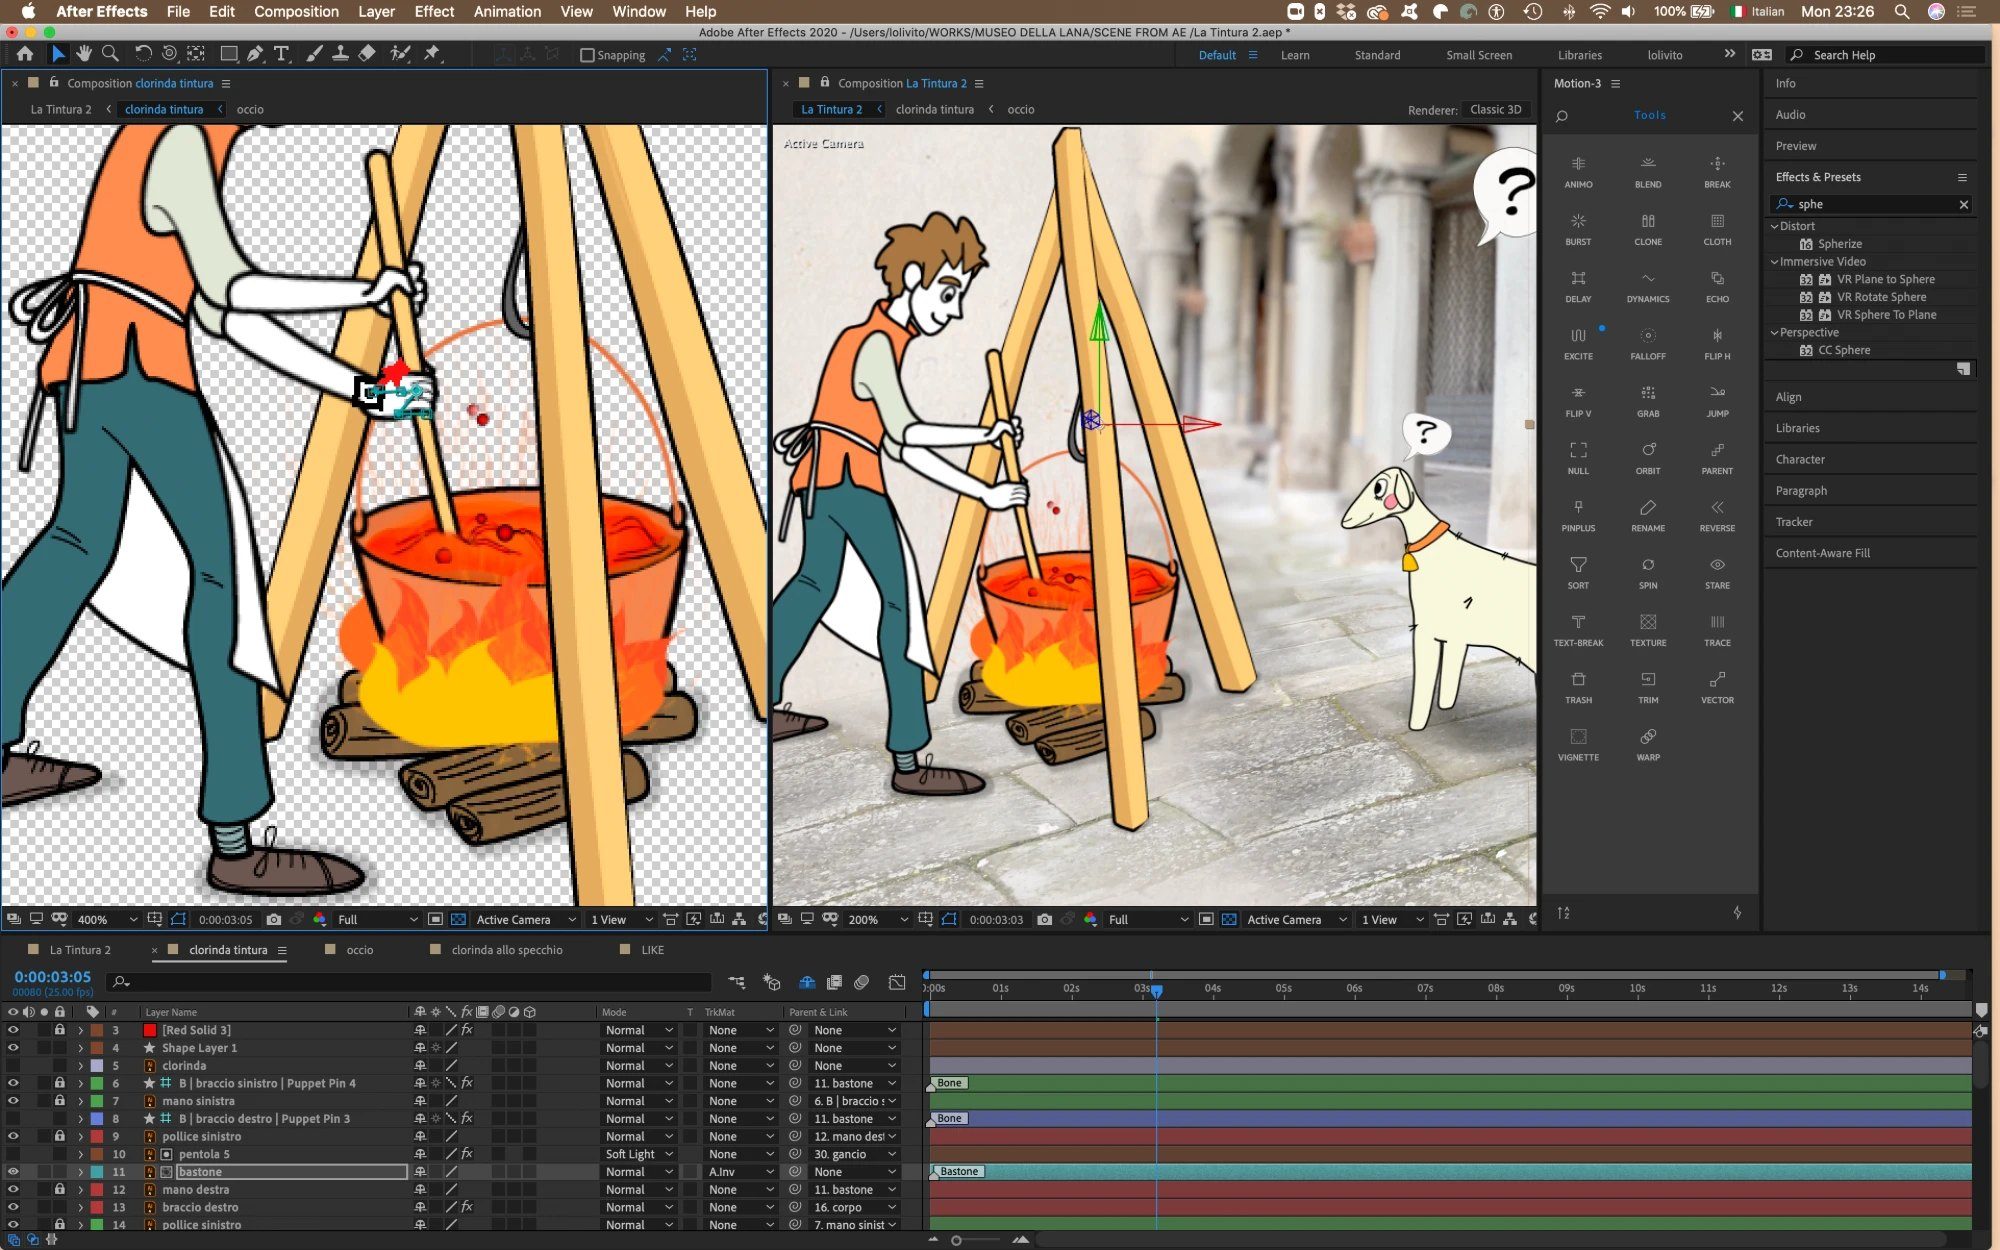Switch to clorinda allo specchio timeline tab
Viewport: 2000px width, 1250px height.
click(506, 950)
